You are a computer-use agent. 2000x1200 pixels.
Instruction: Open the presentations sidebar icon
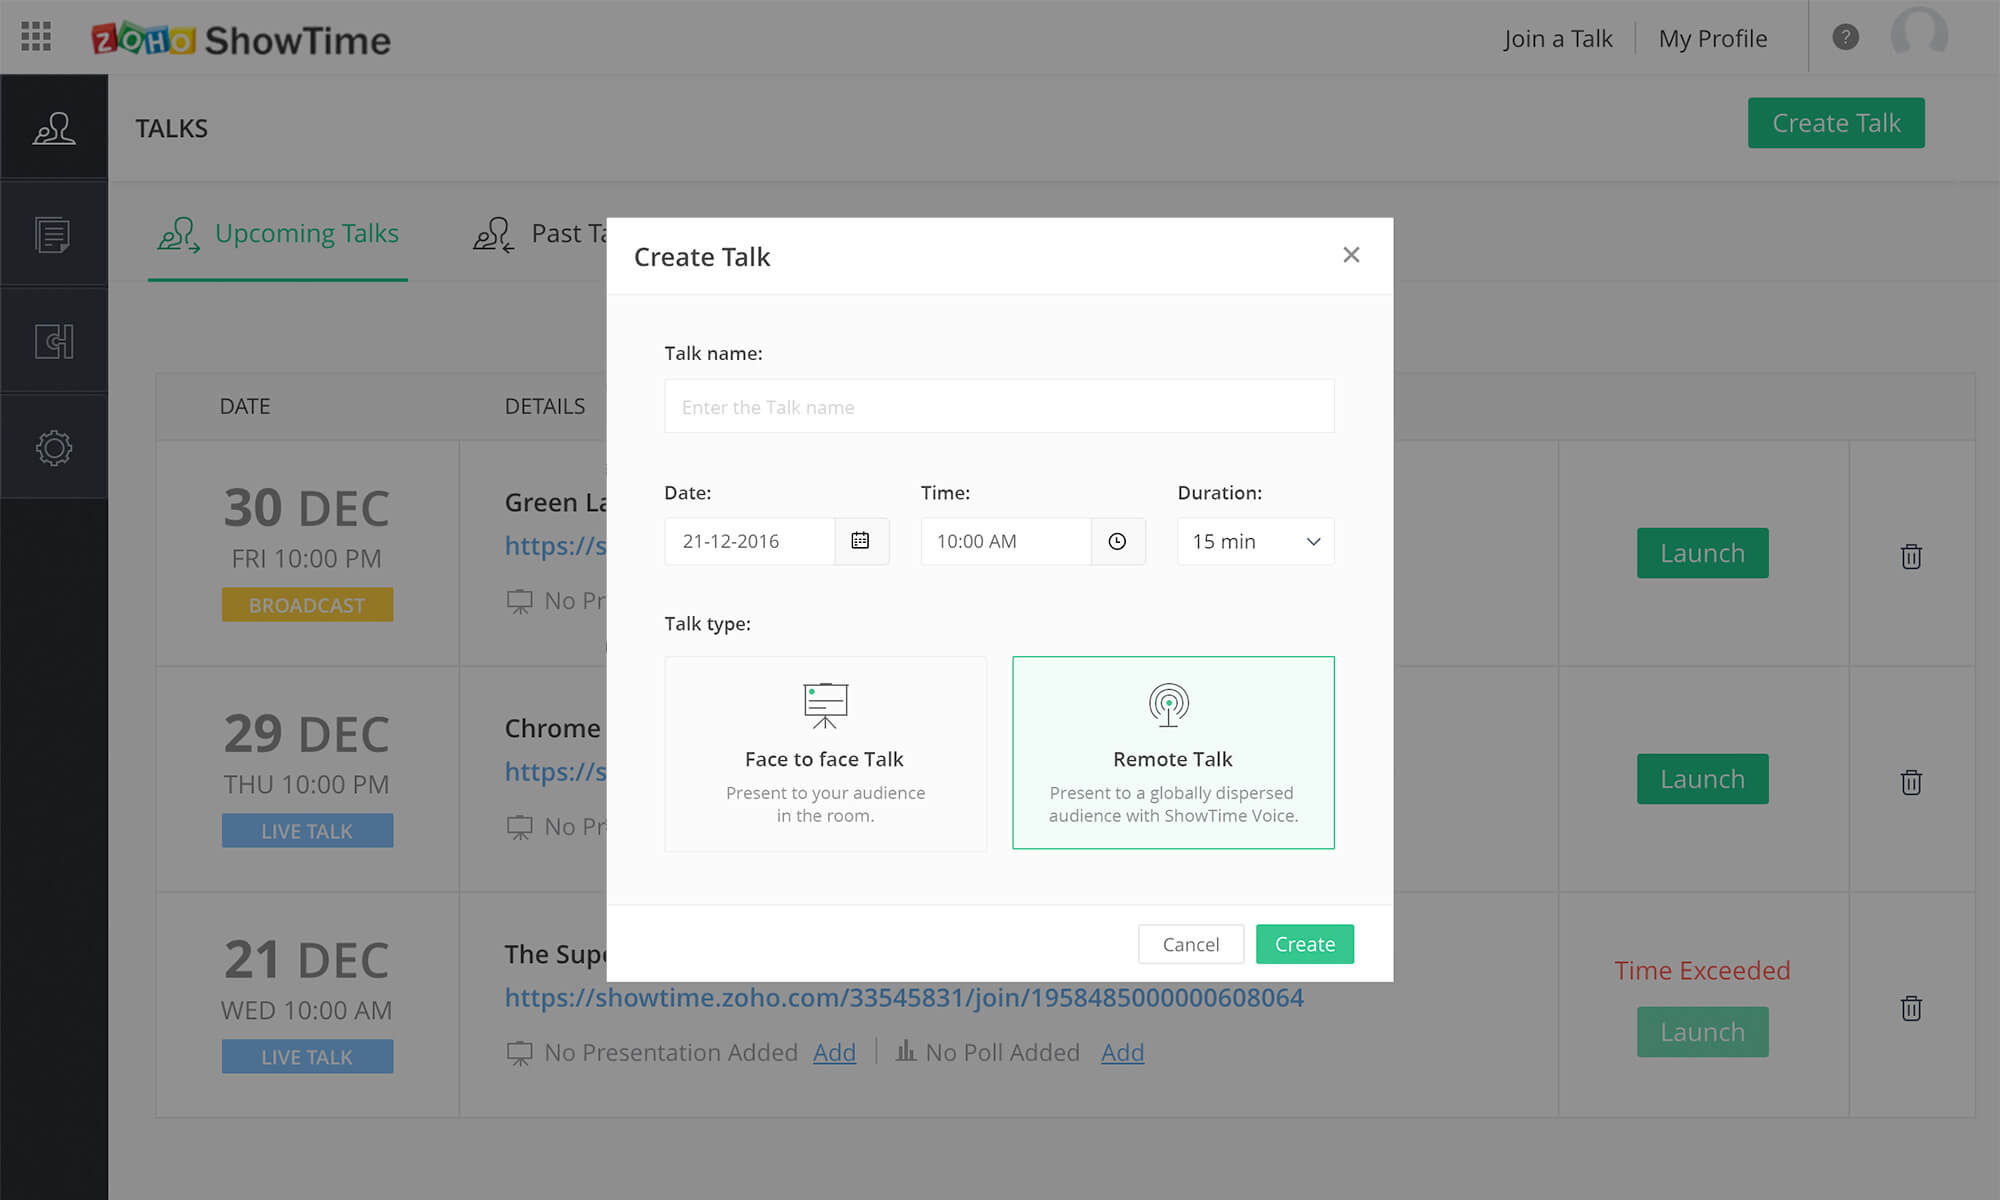point(54,235)
